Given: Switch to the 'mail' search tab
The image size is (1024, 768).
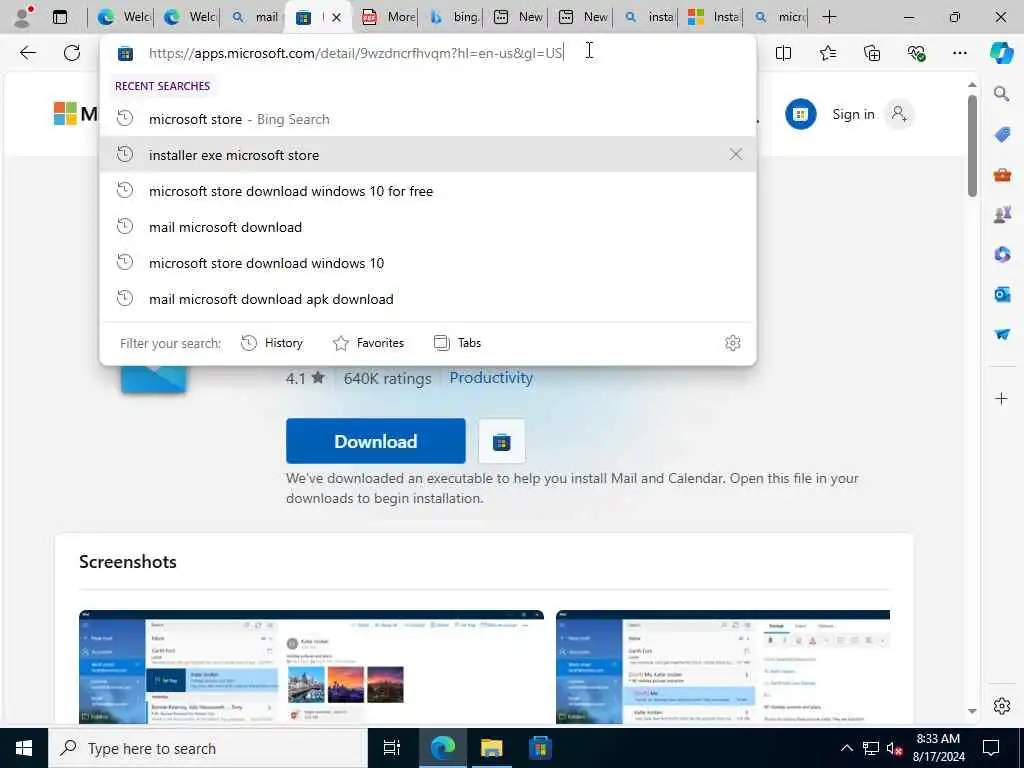Looking at the screenshot, I should [254, 17].
